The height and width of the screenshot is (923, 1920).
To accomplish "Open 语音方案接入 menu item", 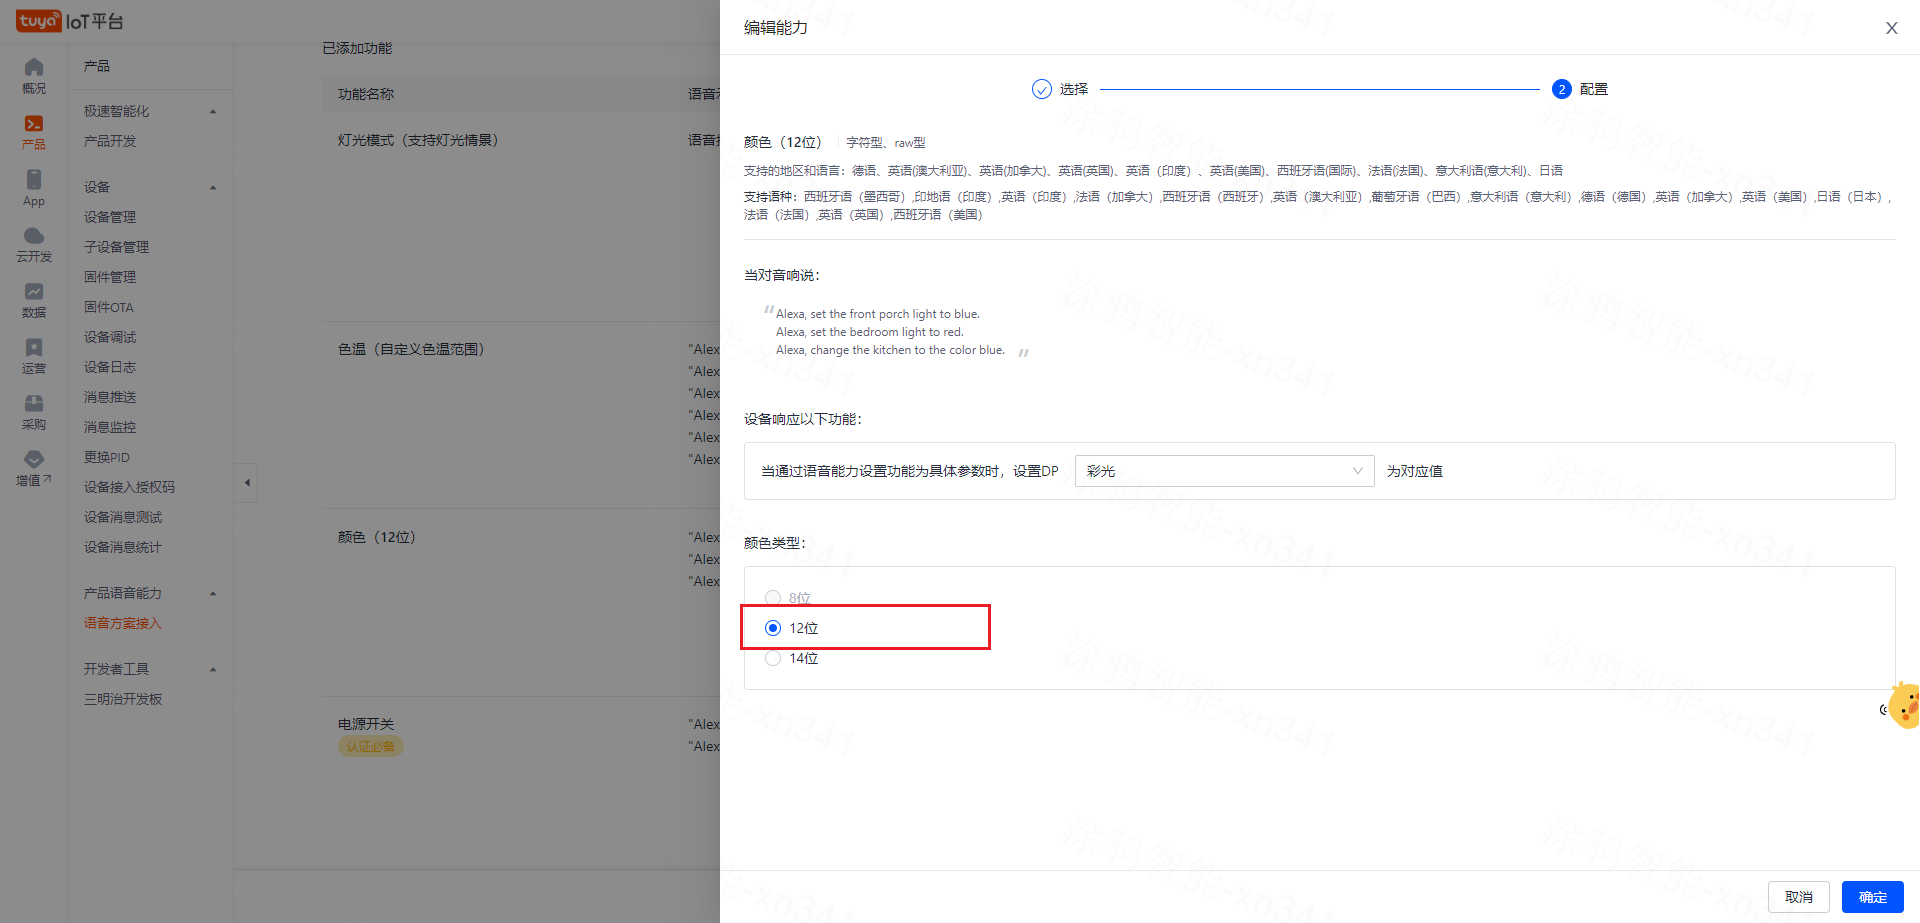I will coord(122,623).
